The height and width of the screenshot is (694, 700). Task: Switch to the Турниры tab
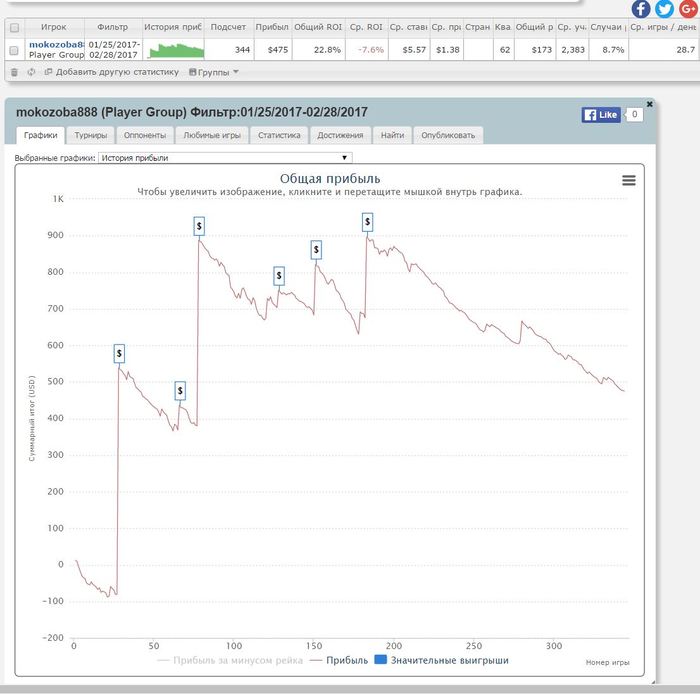click(x=91, y=135)
